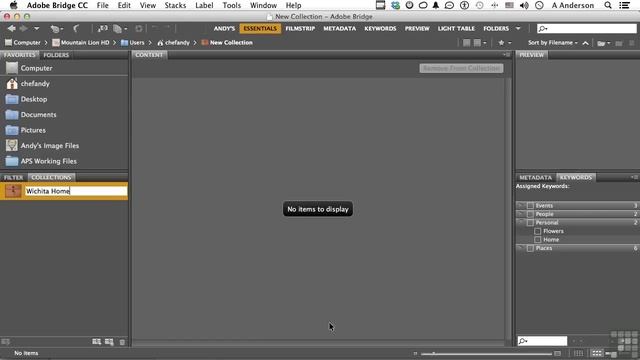Click the New Collection icon
The image size is (640, 360).
(x=97, y=342)
